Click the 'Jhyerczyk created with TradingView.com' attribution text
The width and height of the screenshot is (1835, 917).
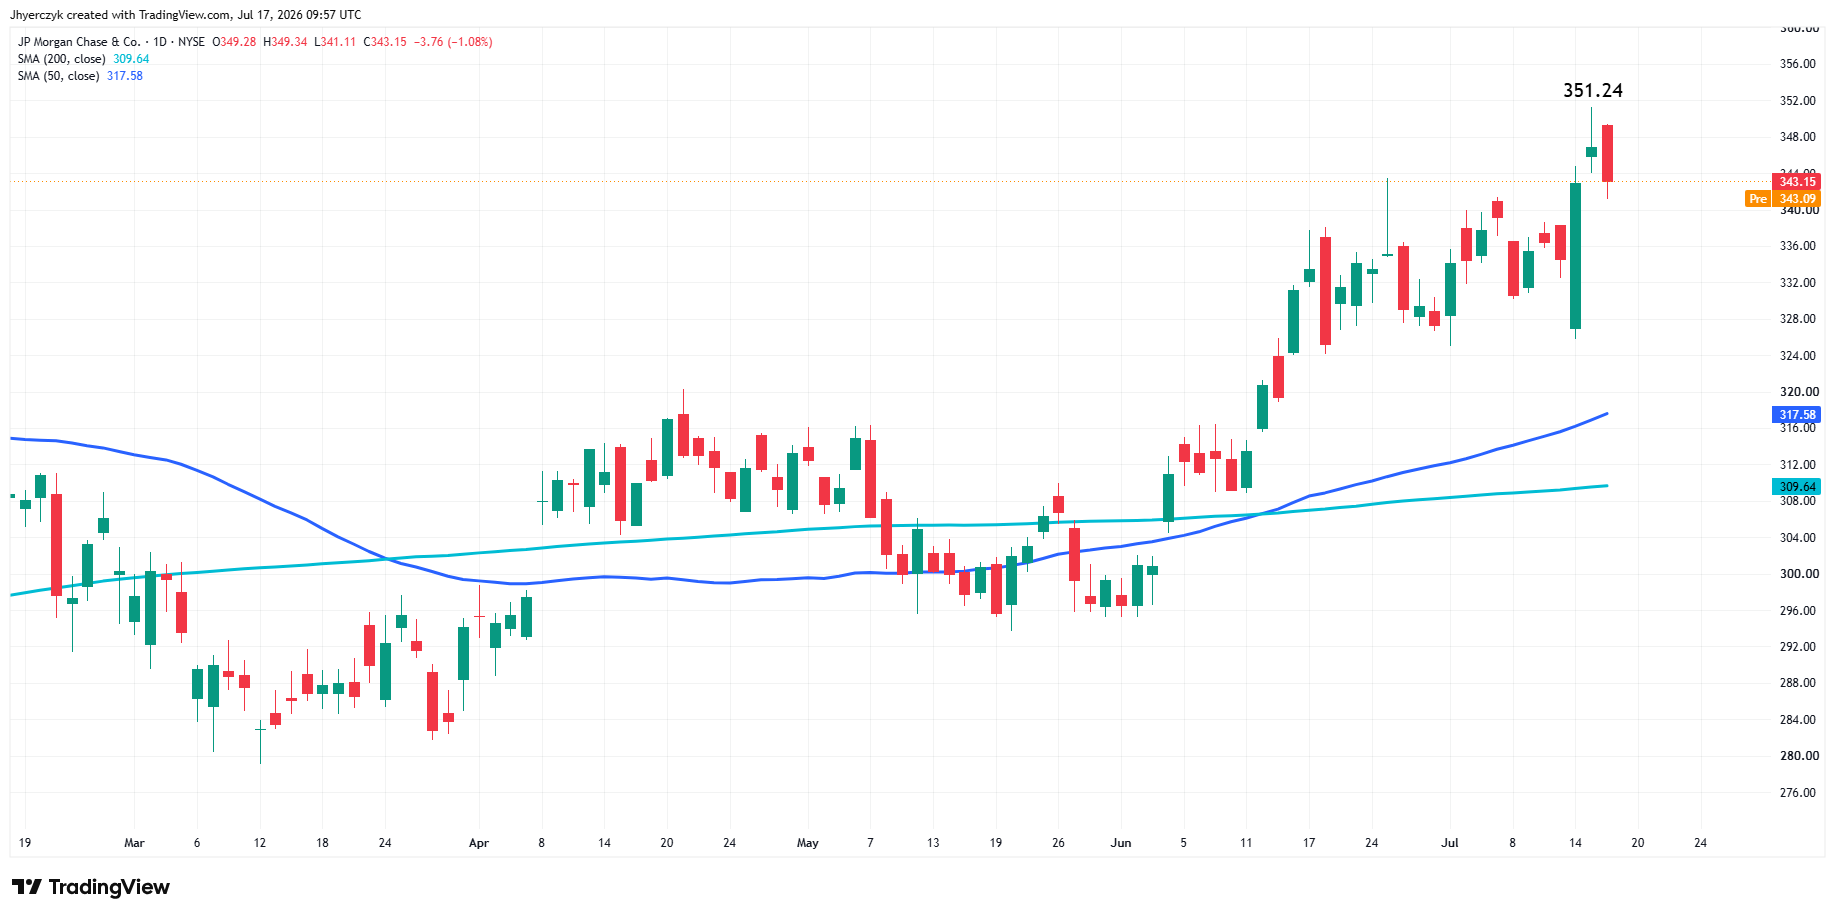pyautogui.click(x=120, y=15)
